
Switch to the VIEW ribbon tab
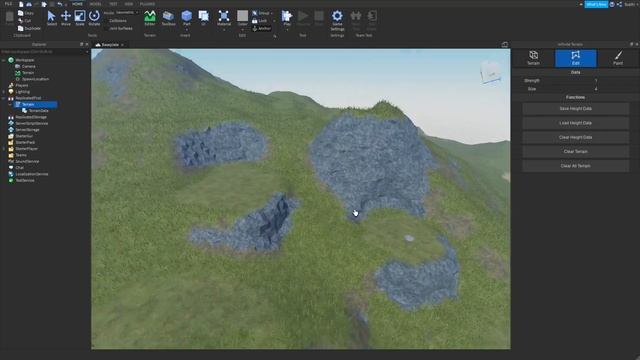click(x=129, y=4)
